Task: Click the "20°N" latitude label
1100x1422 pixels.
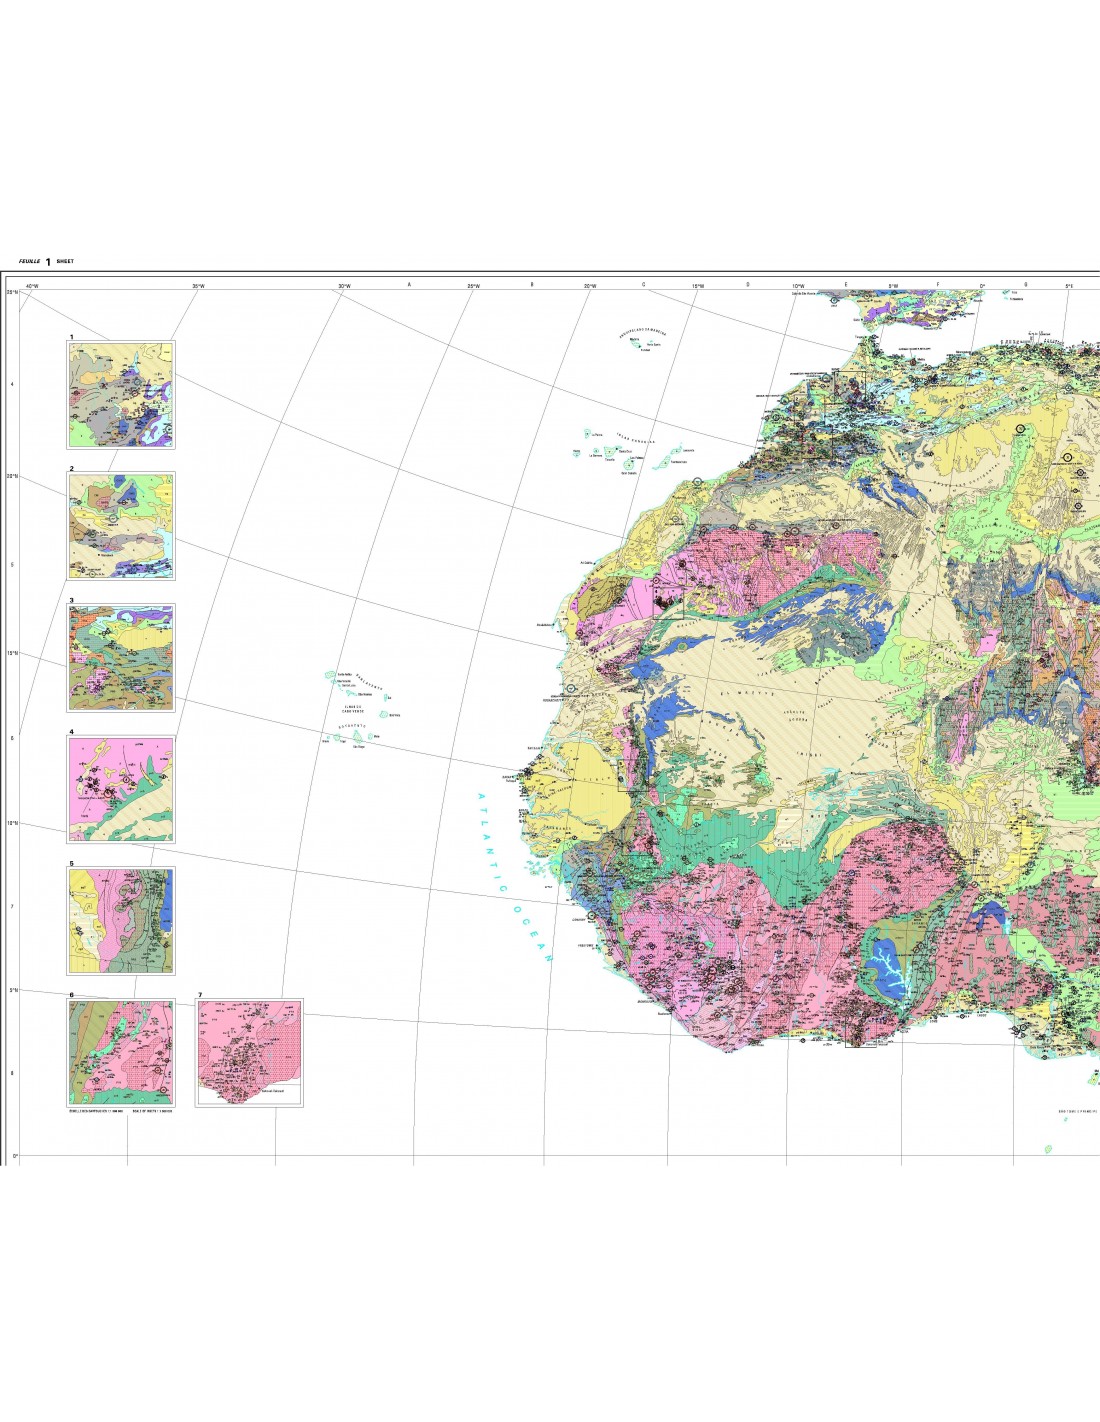Action: coord(12,476)
